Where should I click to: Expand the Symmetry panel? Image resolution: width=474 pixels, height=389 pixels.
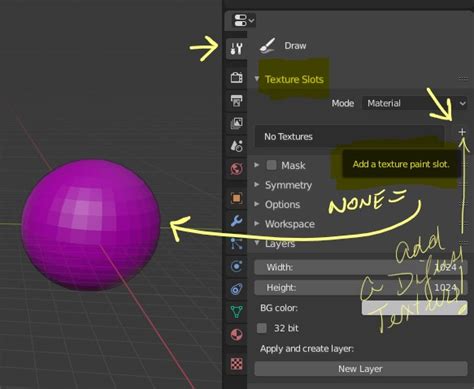click(x=257, y=184)
